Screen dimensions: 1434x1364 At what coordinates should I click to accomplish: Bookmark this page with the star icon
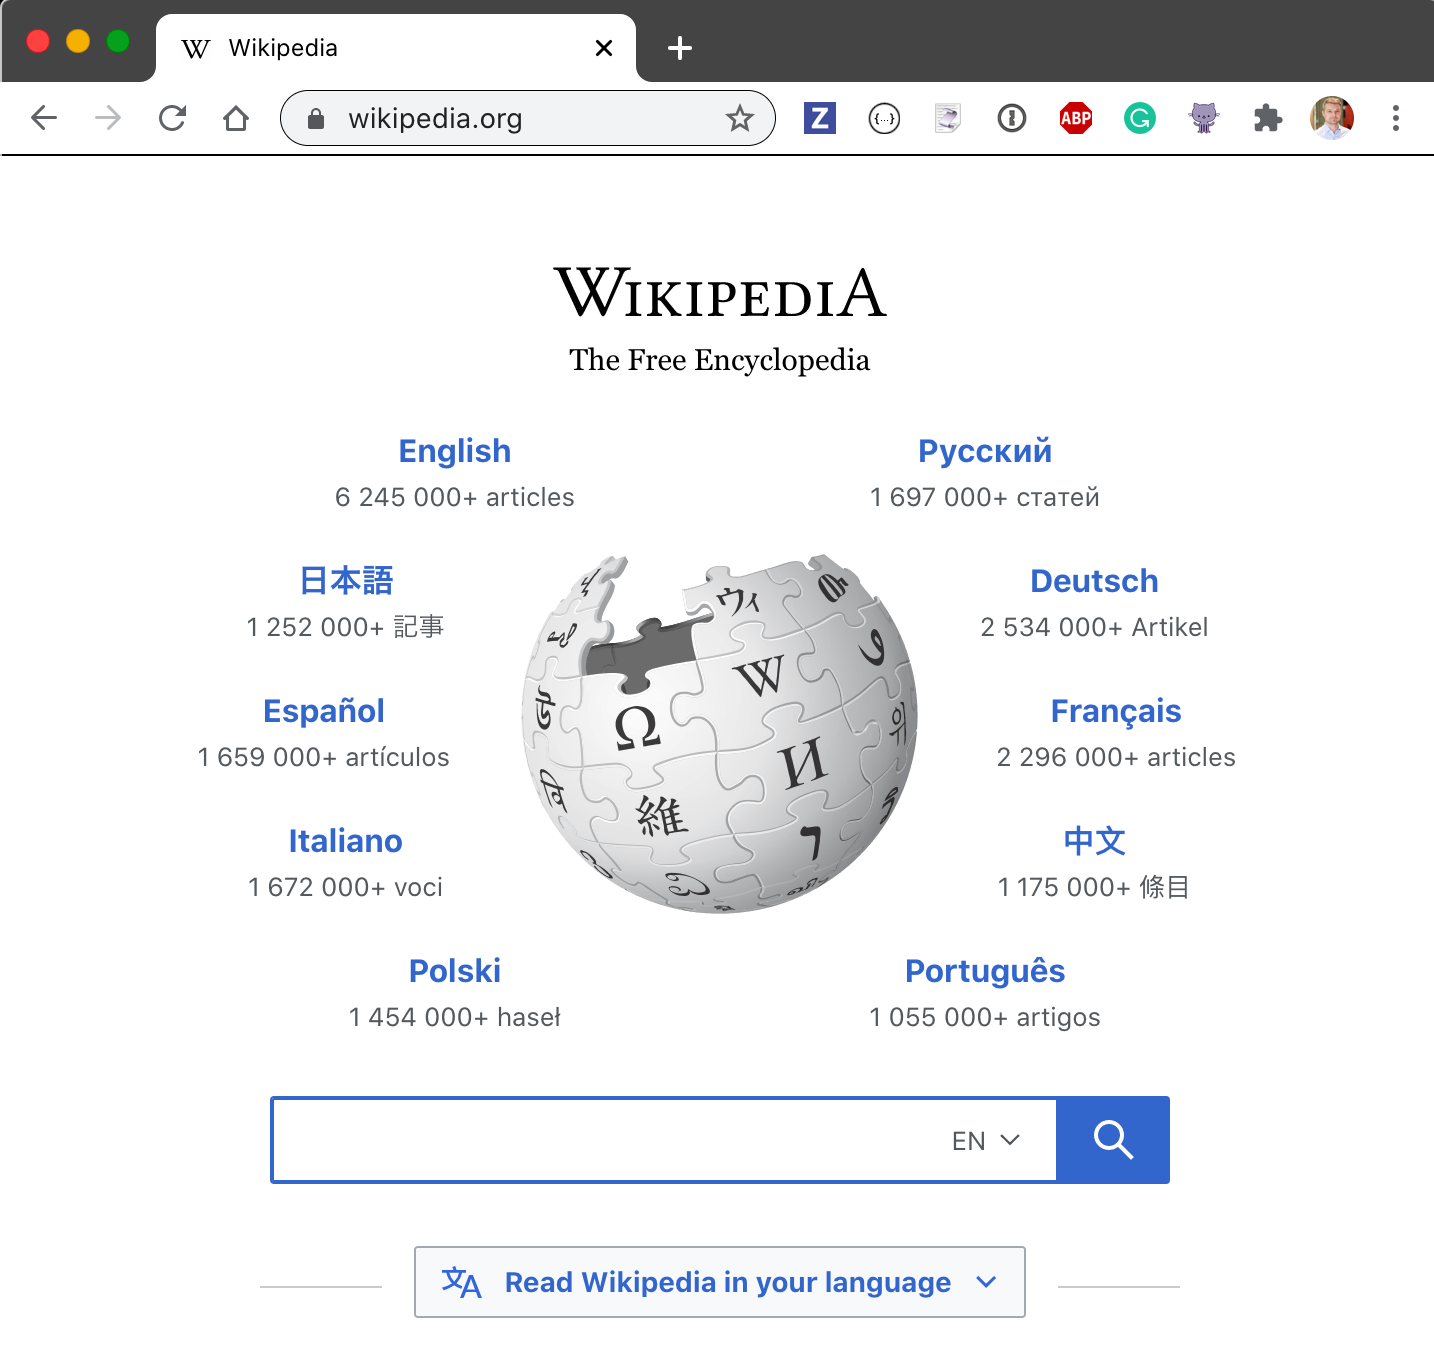[740, 118]
